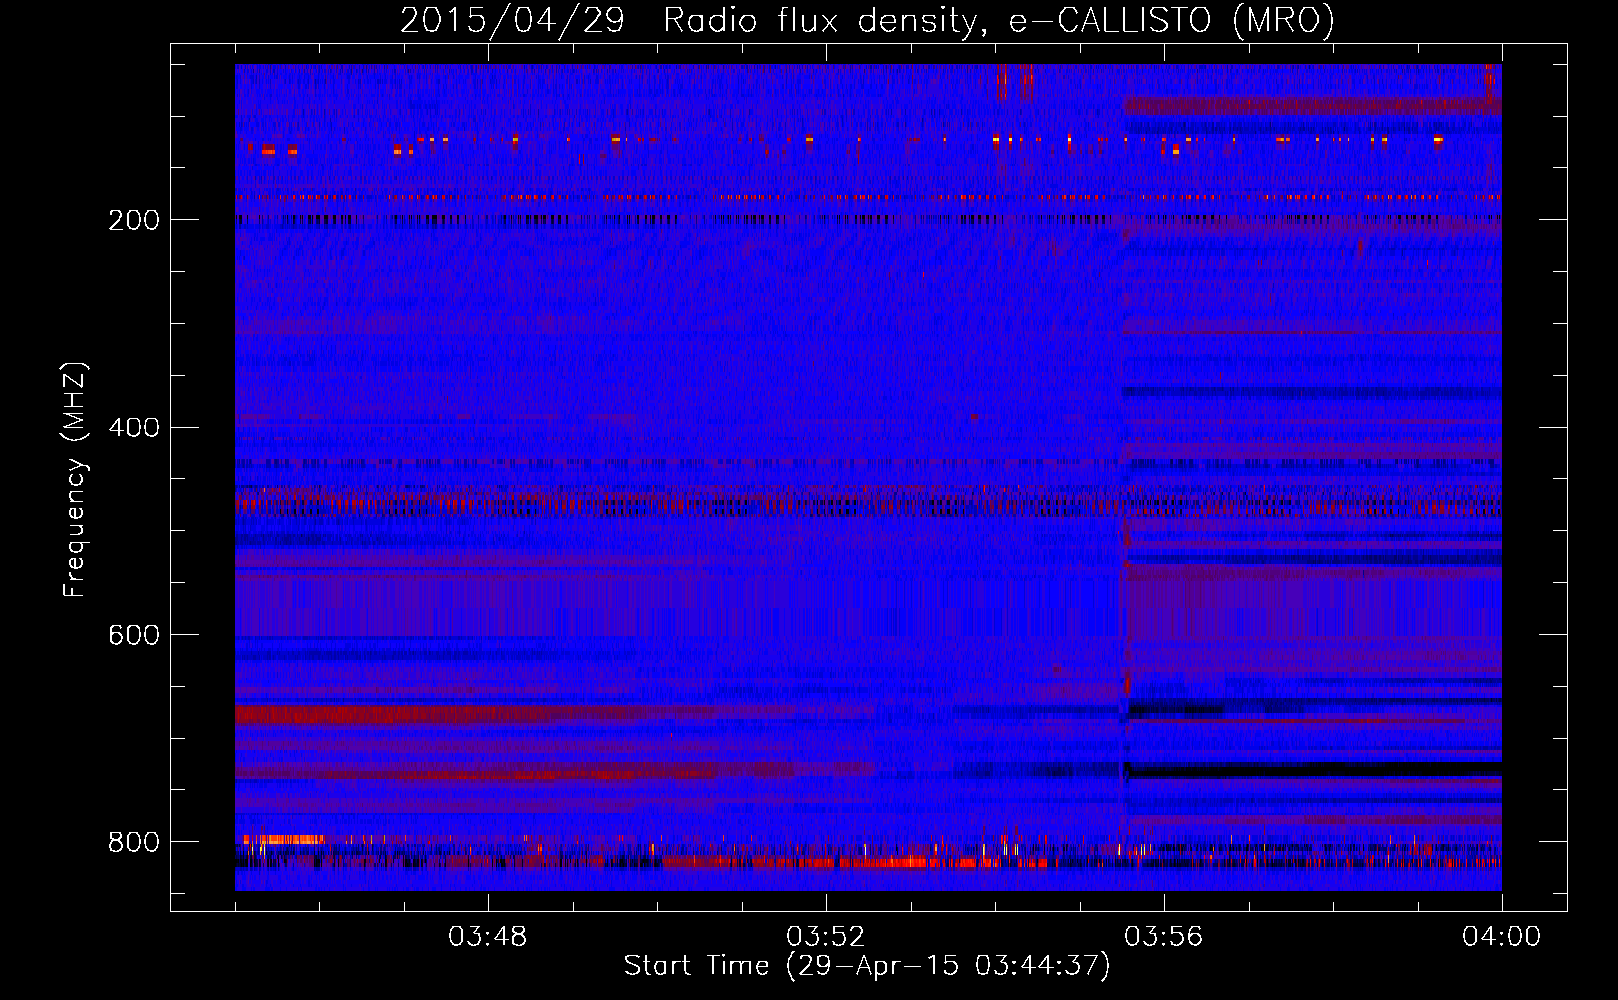1618x1000 pixels.
Task: Click the 04:00 time tick label
Action: [x=1502, y=937]
